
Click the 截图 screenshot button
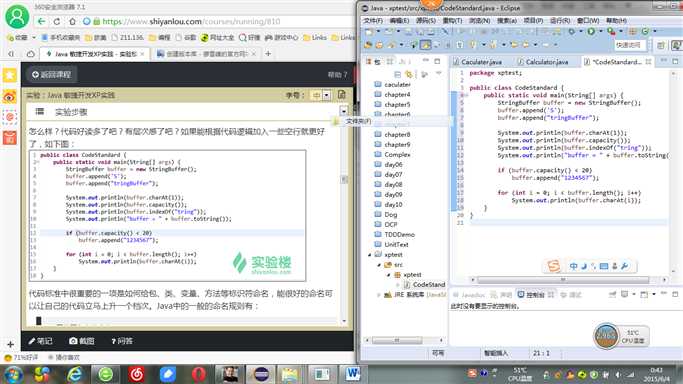point(82,341)
